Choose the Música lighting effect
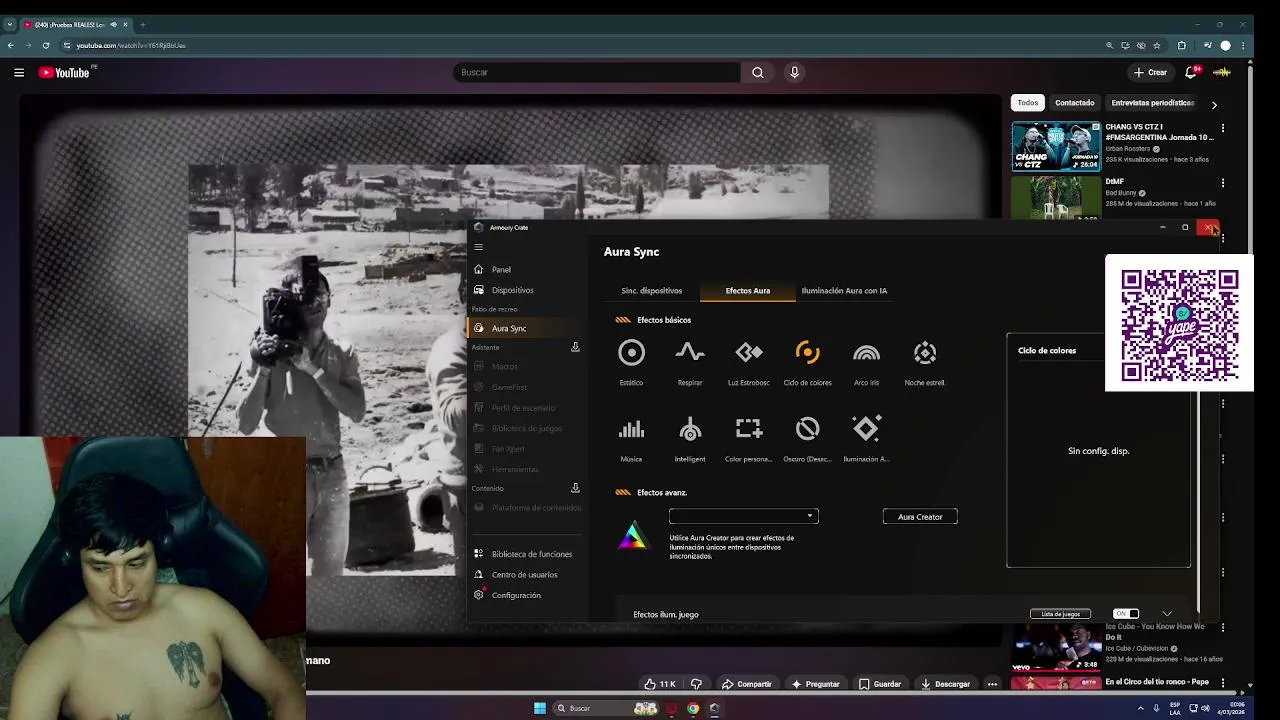 (631, 439)
